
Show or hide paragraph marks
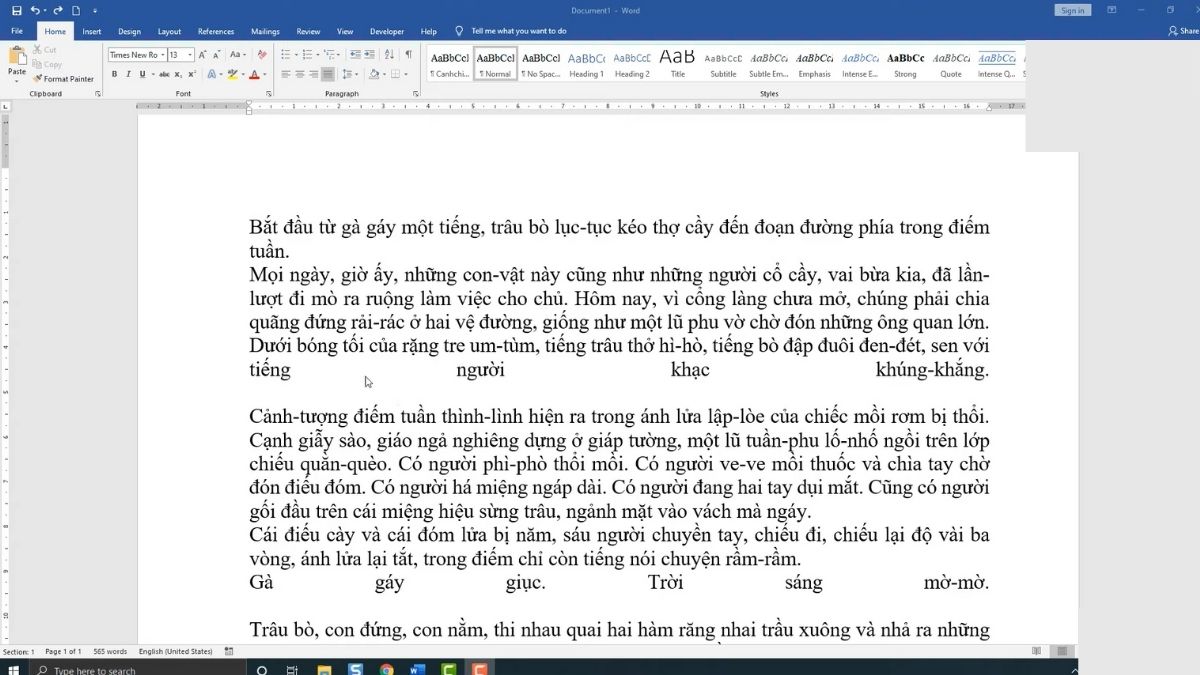point(408,55)
